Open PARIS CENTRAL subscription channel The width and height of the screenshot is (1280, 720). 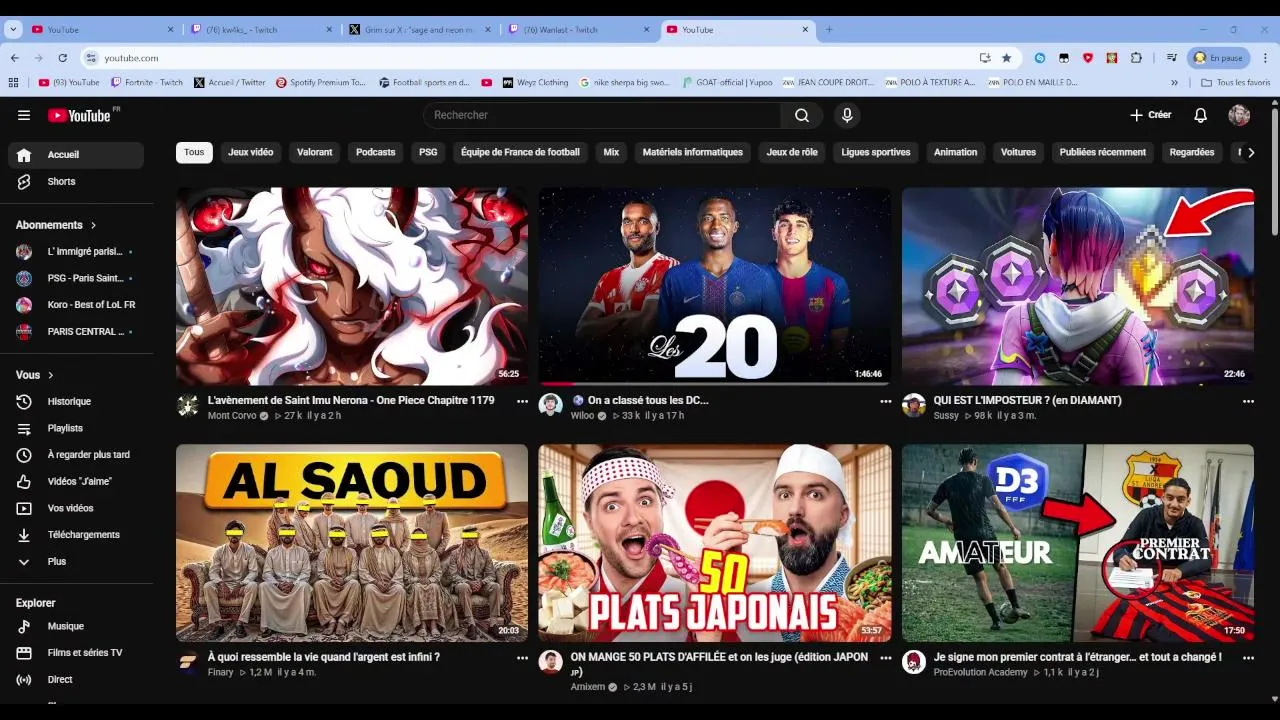coord(76,332)
